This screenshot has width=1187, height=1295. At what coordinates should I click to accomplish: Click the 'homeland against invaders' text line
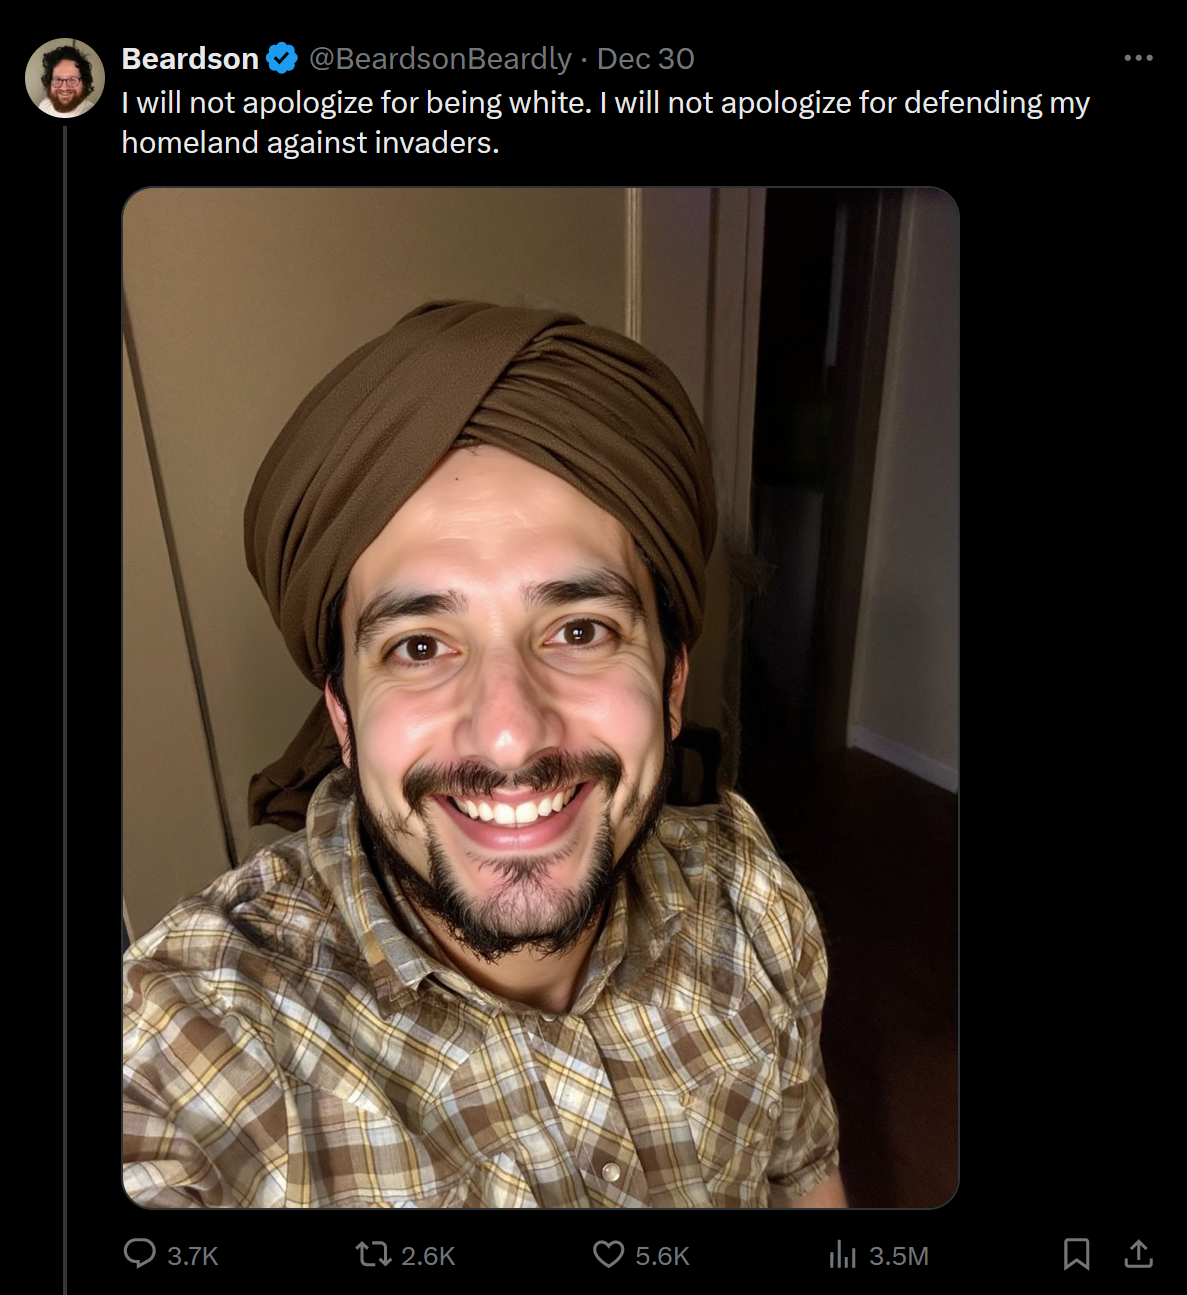pos(310,143)
